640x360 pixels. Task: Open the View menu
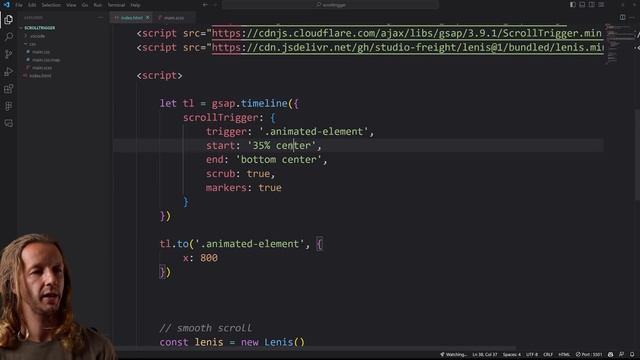(x=71, y=5)
